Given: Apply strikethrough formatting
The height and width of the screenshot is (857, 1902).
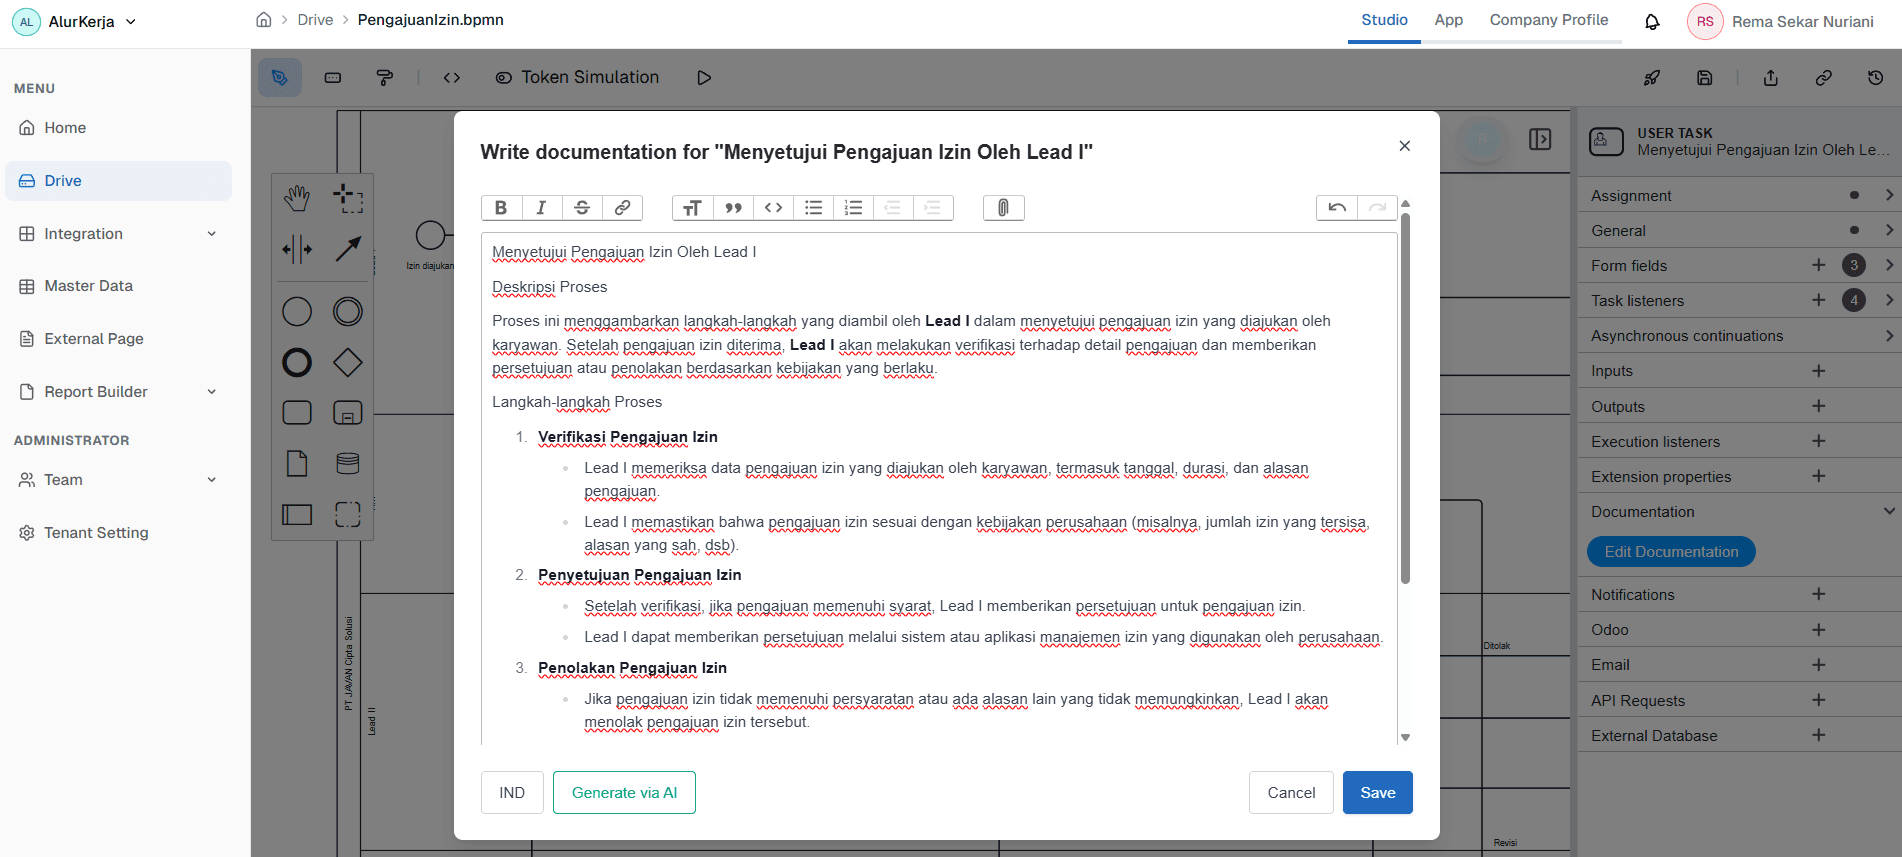Looking at the screenshot, I should [x=582, y=207].
